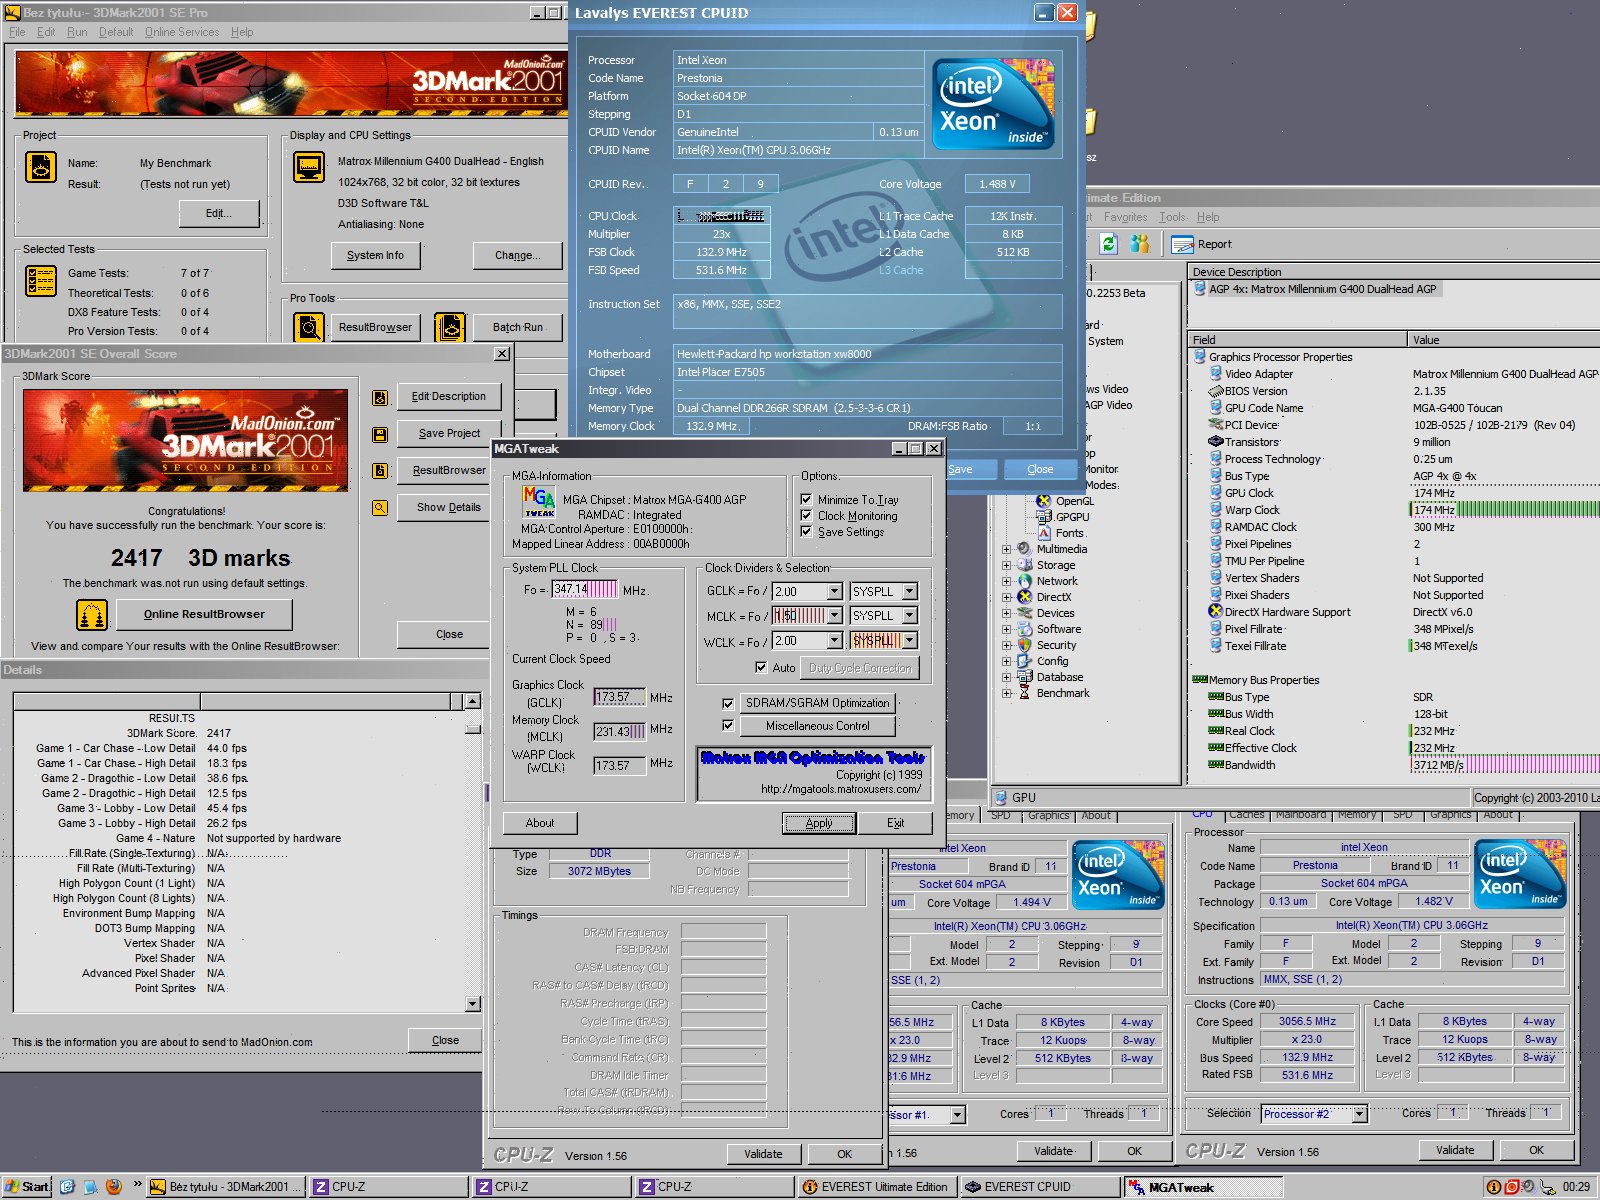Open the GCLK source SYSPLL dropdown
The width and height of the screenshot is (1600, 1200).
click(910, 591)
